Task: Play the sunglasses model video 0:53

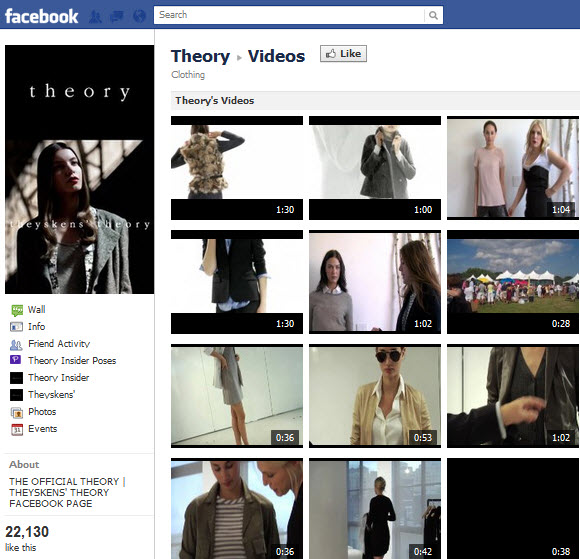Action: click(375, 396)
